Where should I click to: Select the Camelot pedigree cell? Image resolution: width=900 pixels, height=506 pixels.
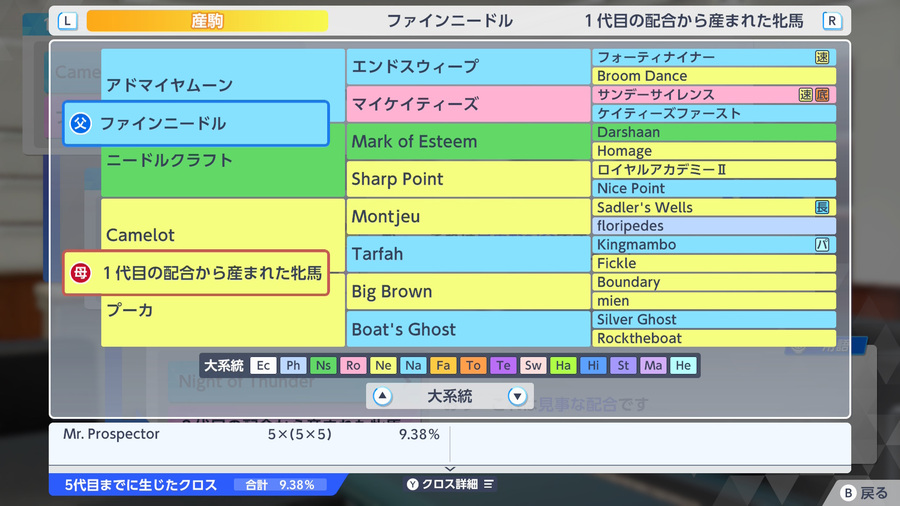(223, 225)
